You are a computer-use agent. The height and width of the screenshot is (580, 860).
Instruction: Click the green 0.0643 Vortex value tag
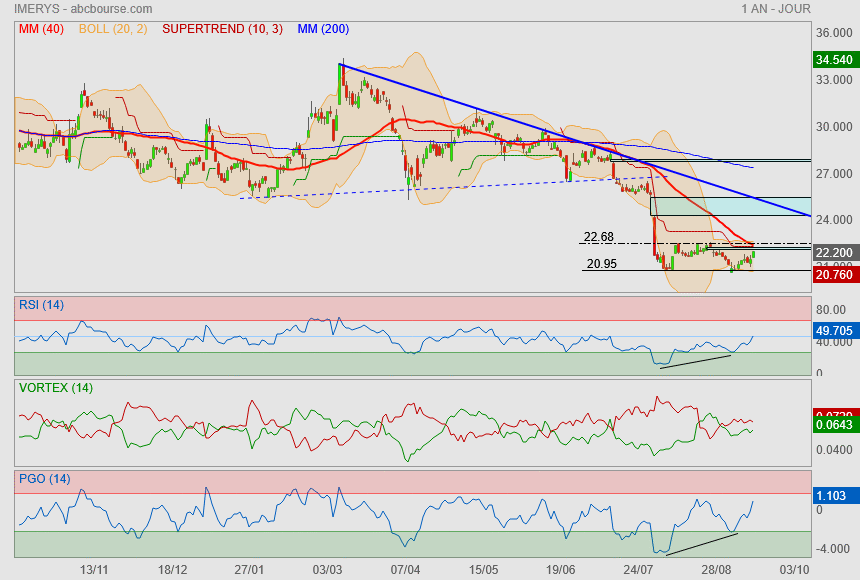tap(833, 425)
